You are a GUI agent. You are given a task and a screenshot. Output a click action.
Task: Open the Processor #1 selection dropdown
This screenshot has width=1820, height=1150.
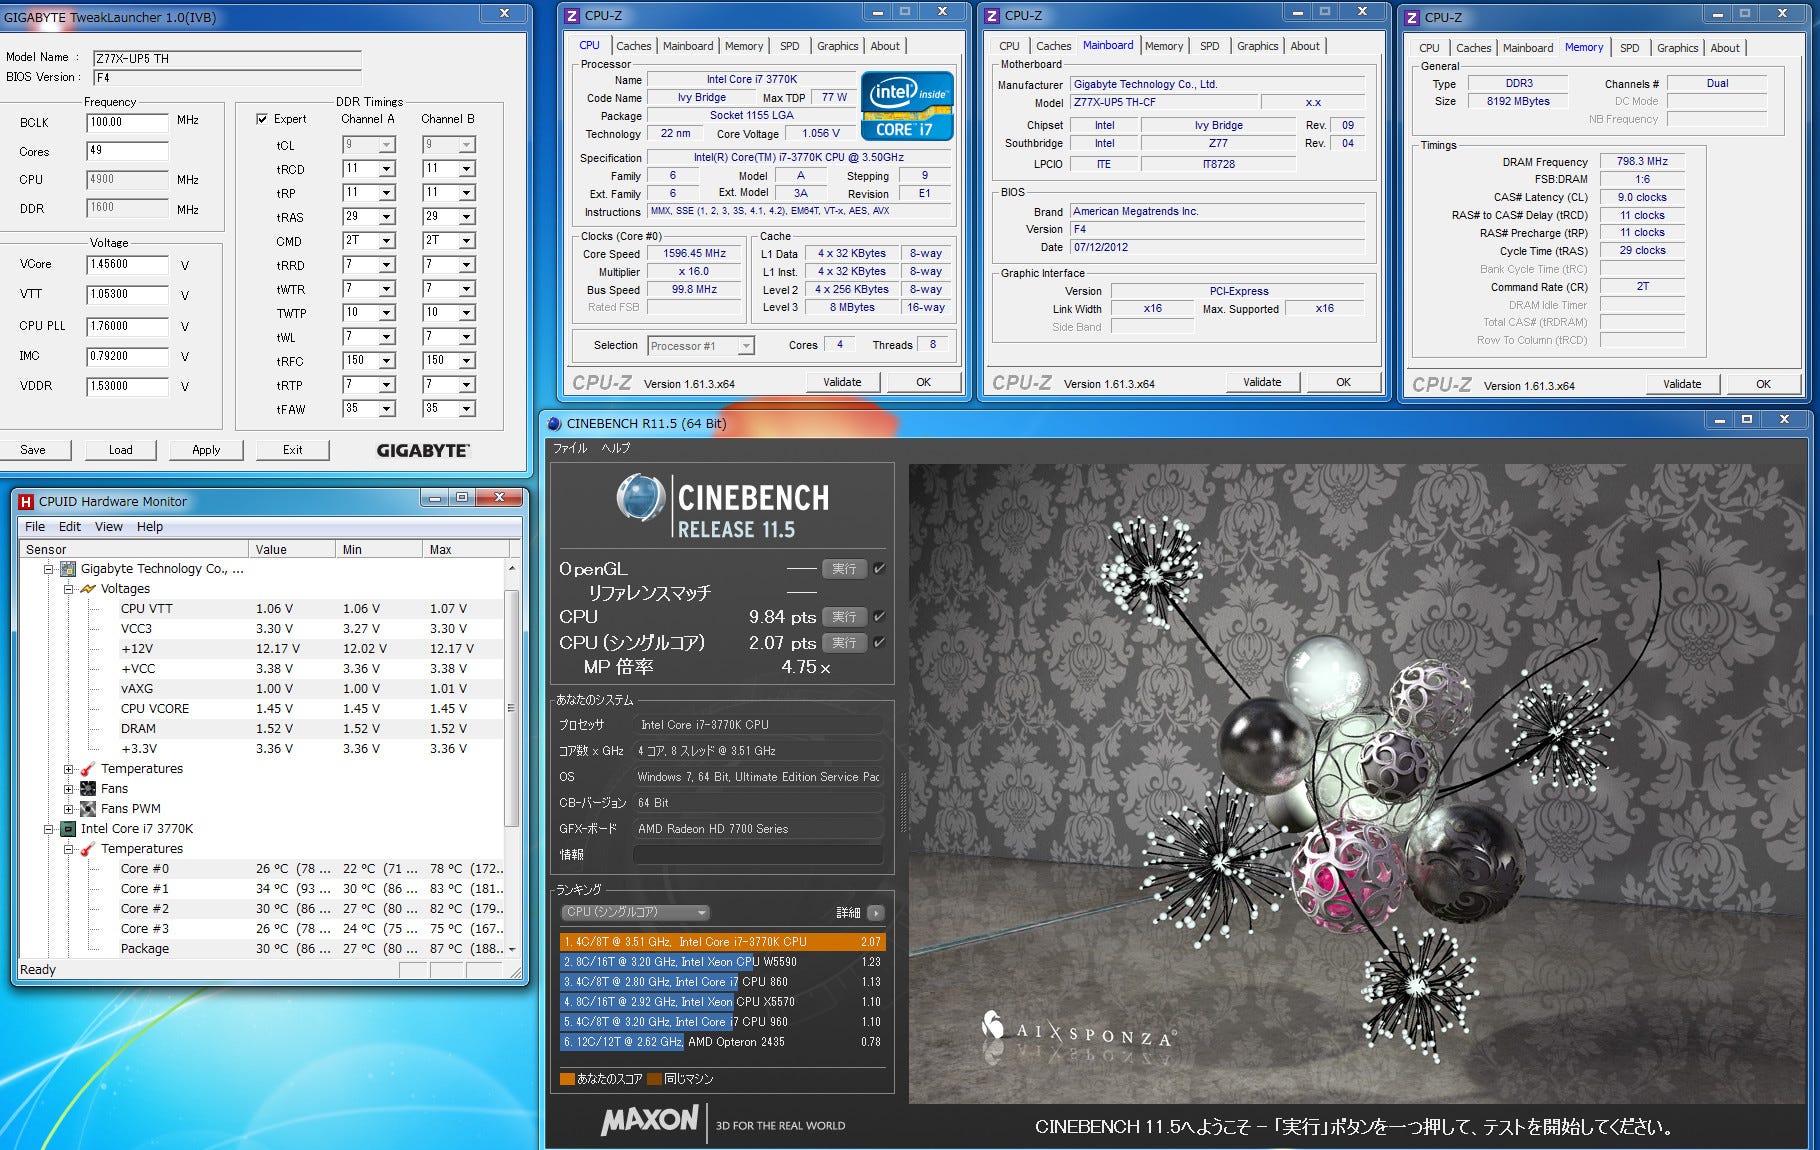[746, 346]
